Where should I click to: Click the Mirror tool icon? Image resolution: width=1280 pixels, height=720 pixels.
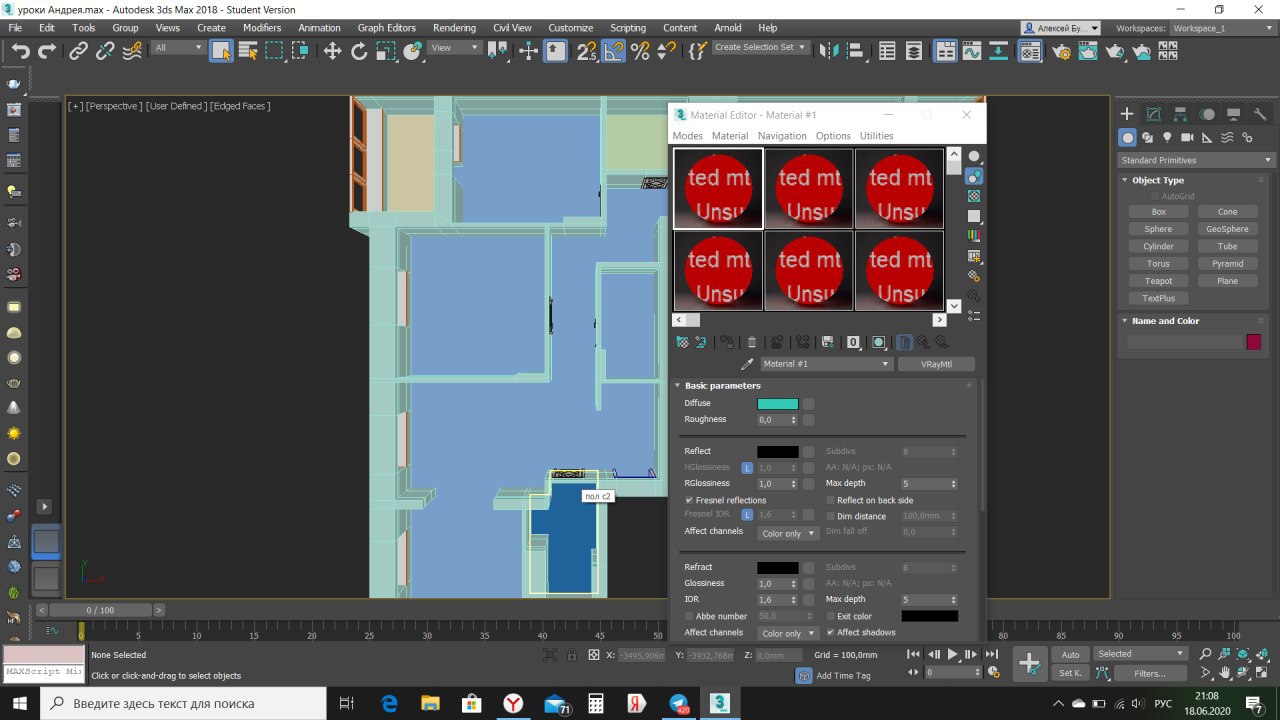coord(827,51)
